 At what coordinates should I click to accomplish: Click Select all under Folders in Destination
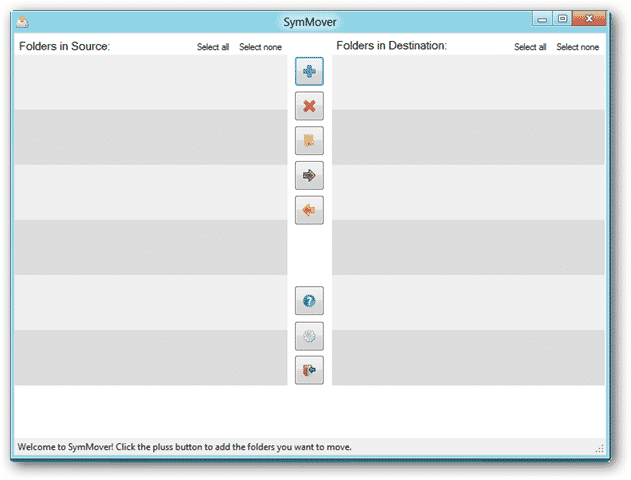(530, 47)
